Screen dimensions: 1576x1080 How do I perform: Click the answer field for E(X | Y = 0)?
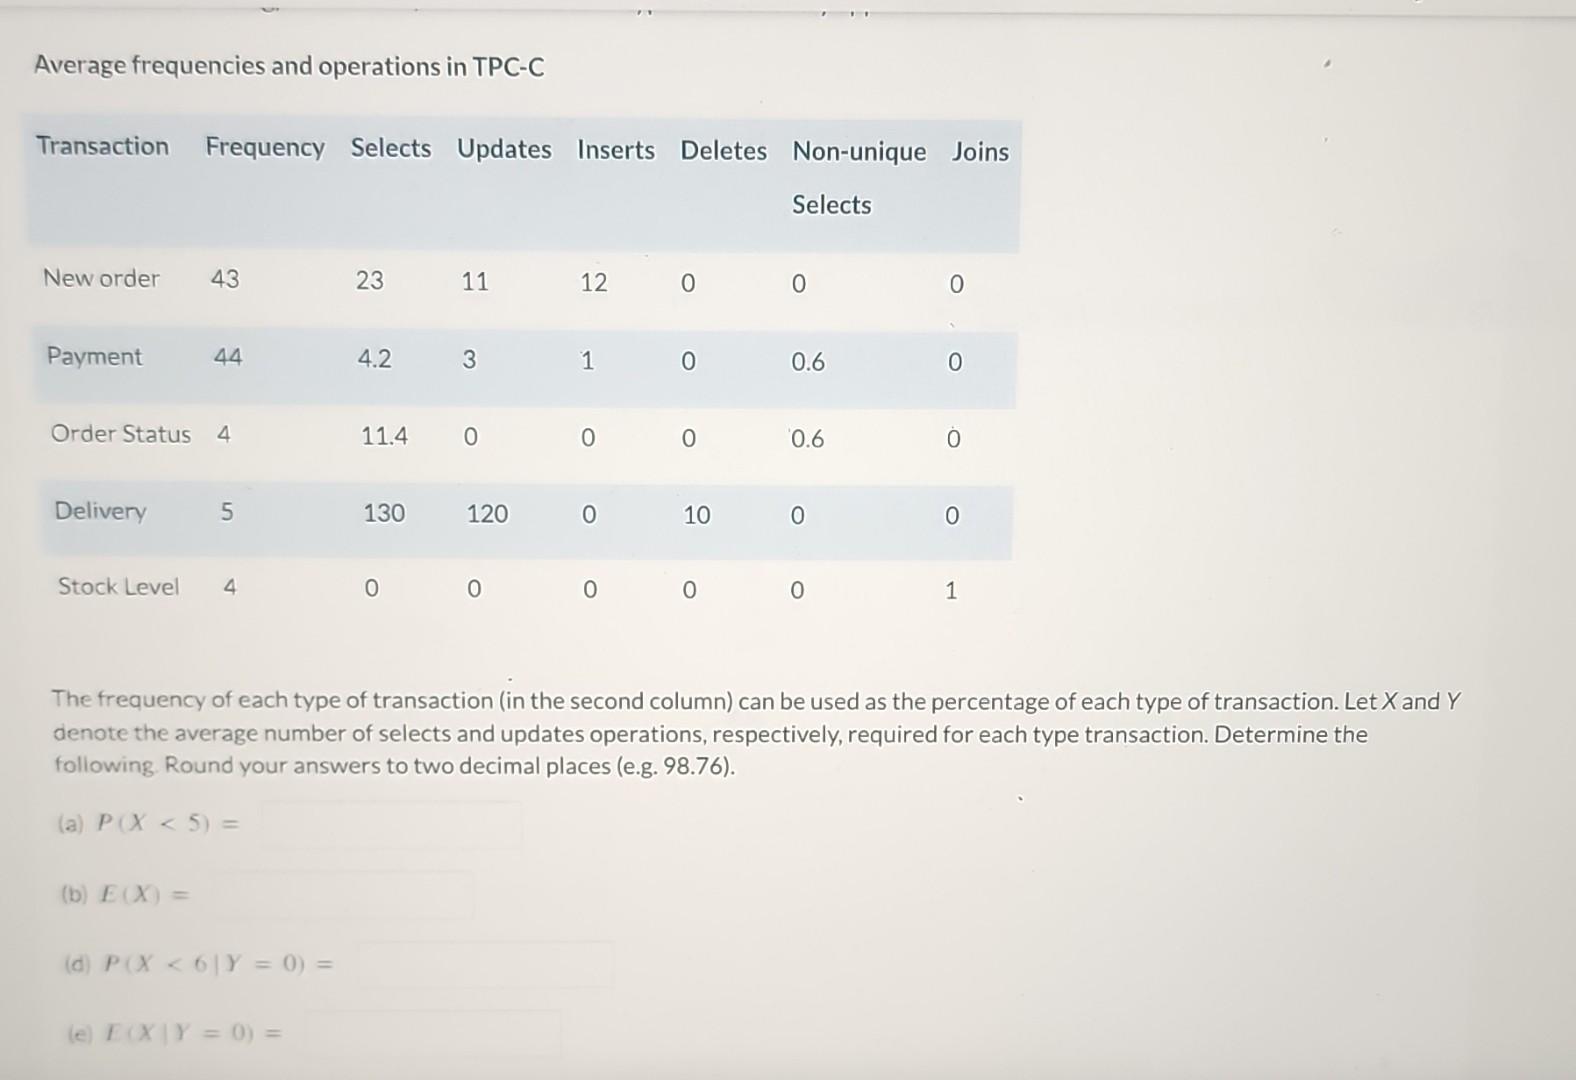pos(430,1030)
